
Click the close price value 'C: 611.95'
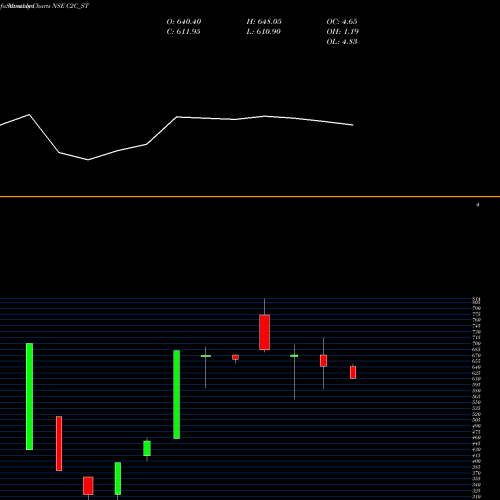pos(183,32)
